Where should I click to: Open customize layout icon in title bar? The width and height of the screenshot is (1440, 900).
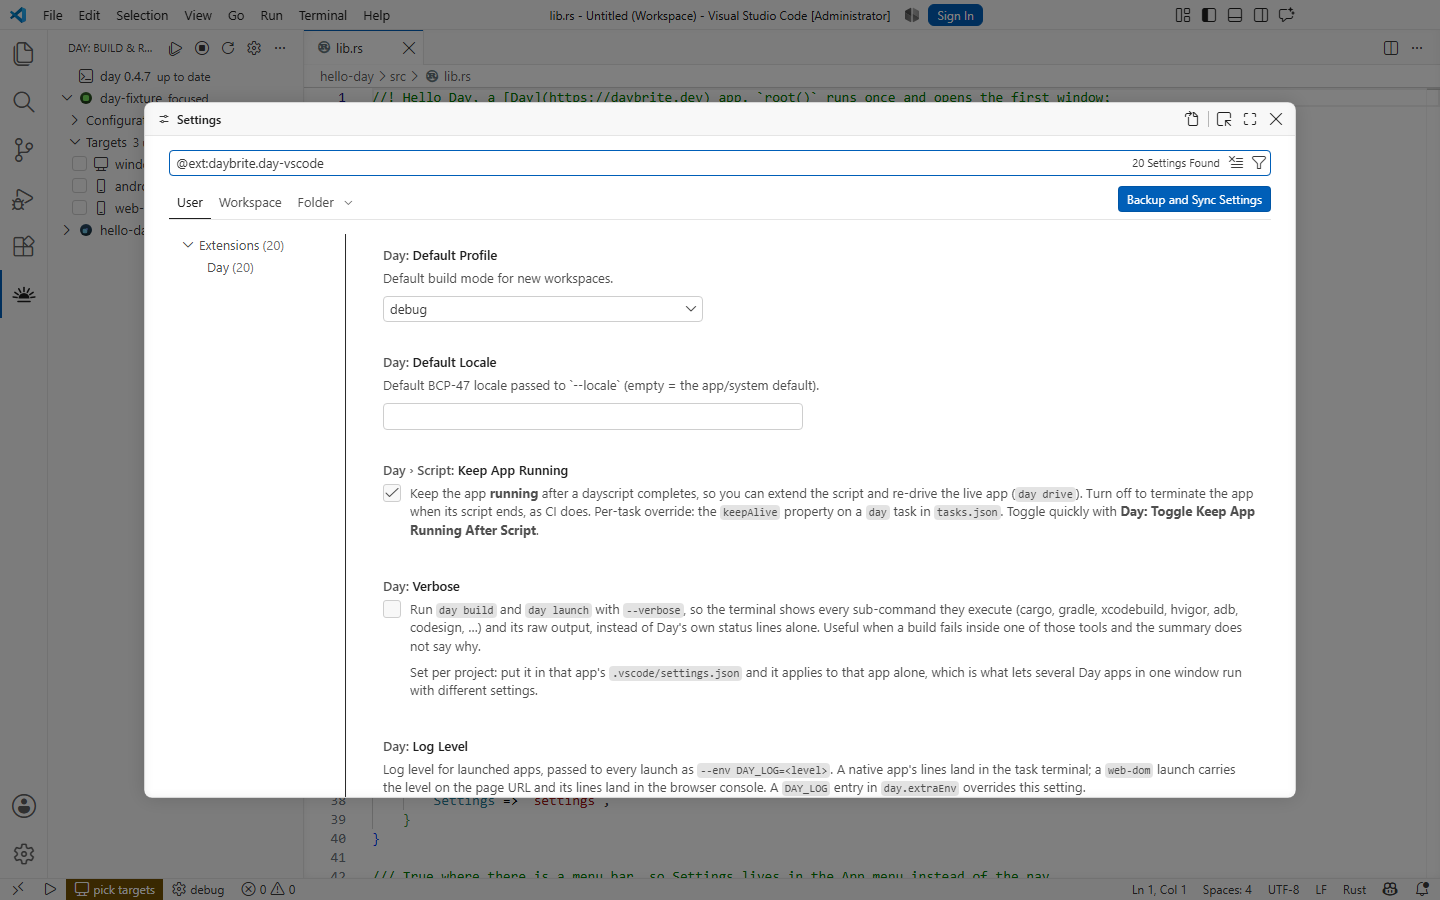point(1183,15)
